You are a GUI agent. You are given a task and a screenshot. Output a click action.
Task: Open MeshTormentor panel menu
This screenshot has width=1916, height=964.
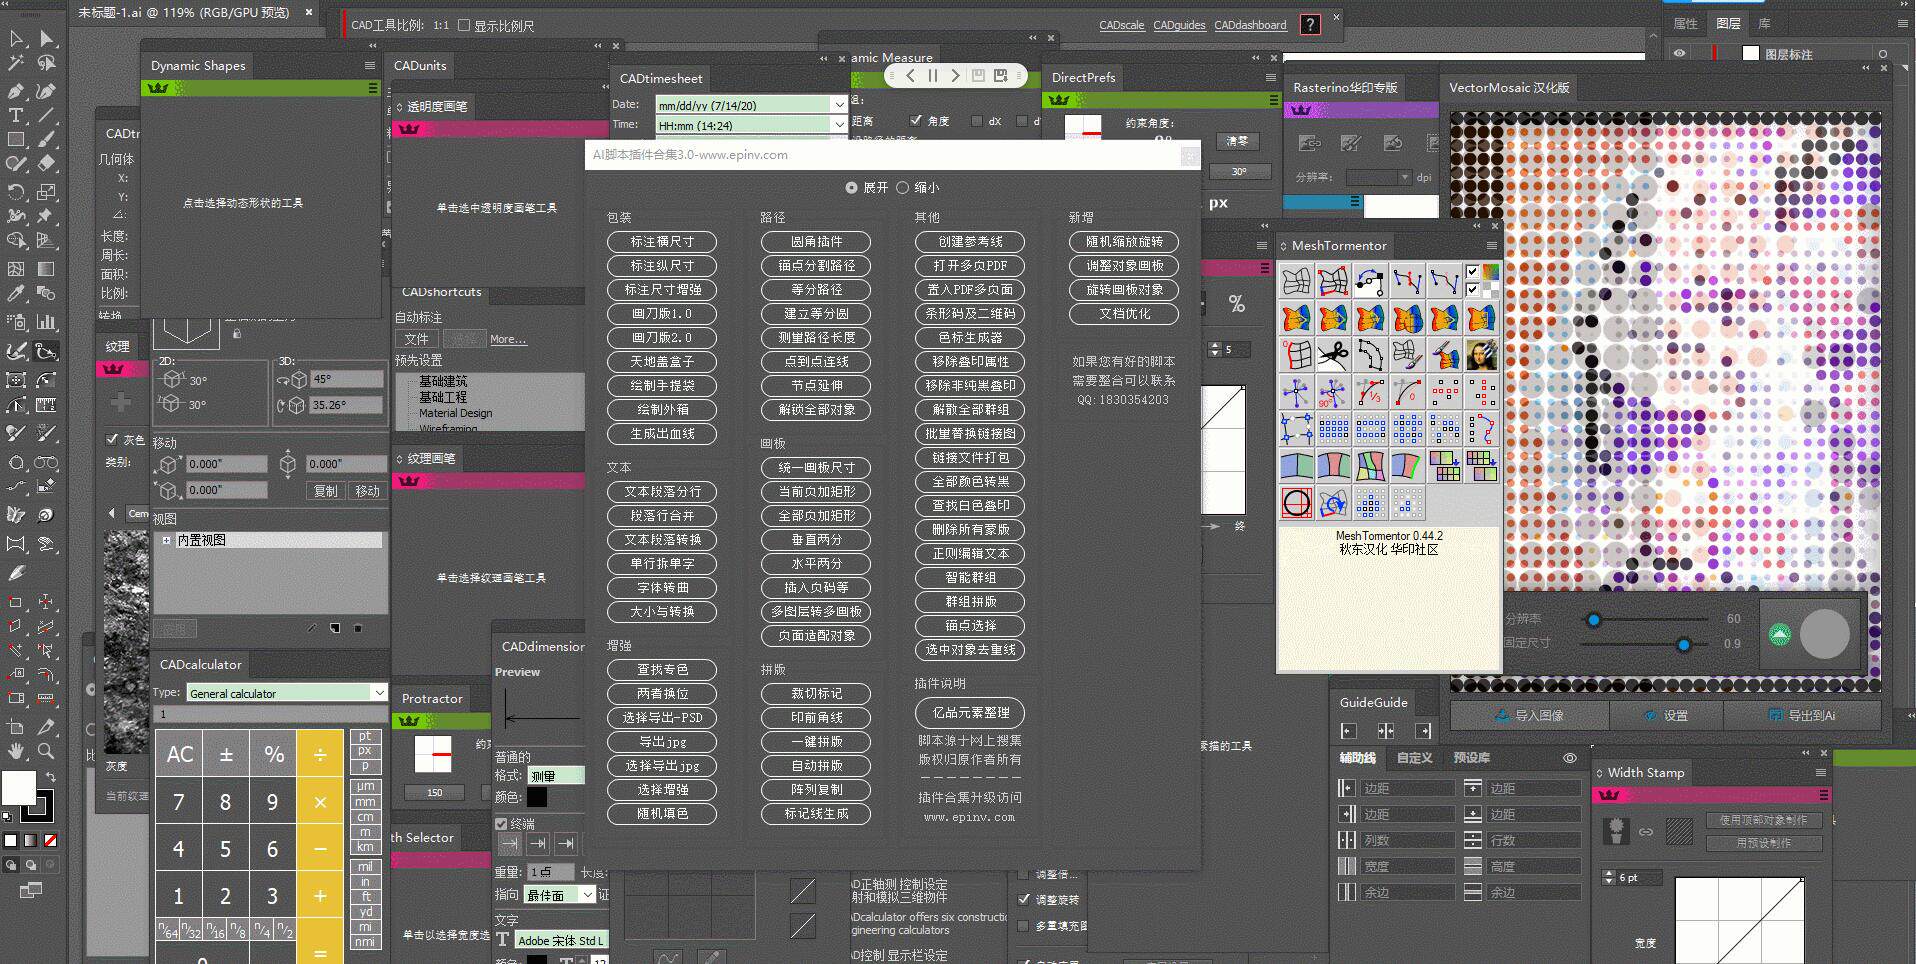coord(1492,246)
